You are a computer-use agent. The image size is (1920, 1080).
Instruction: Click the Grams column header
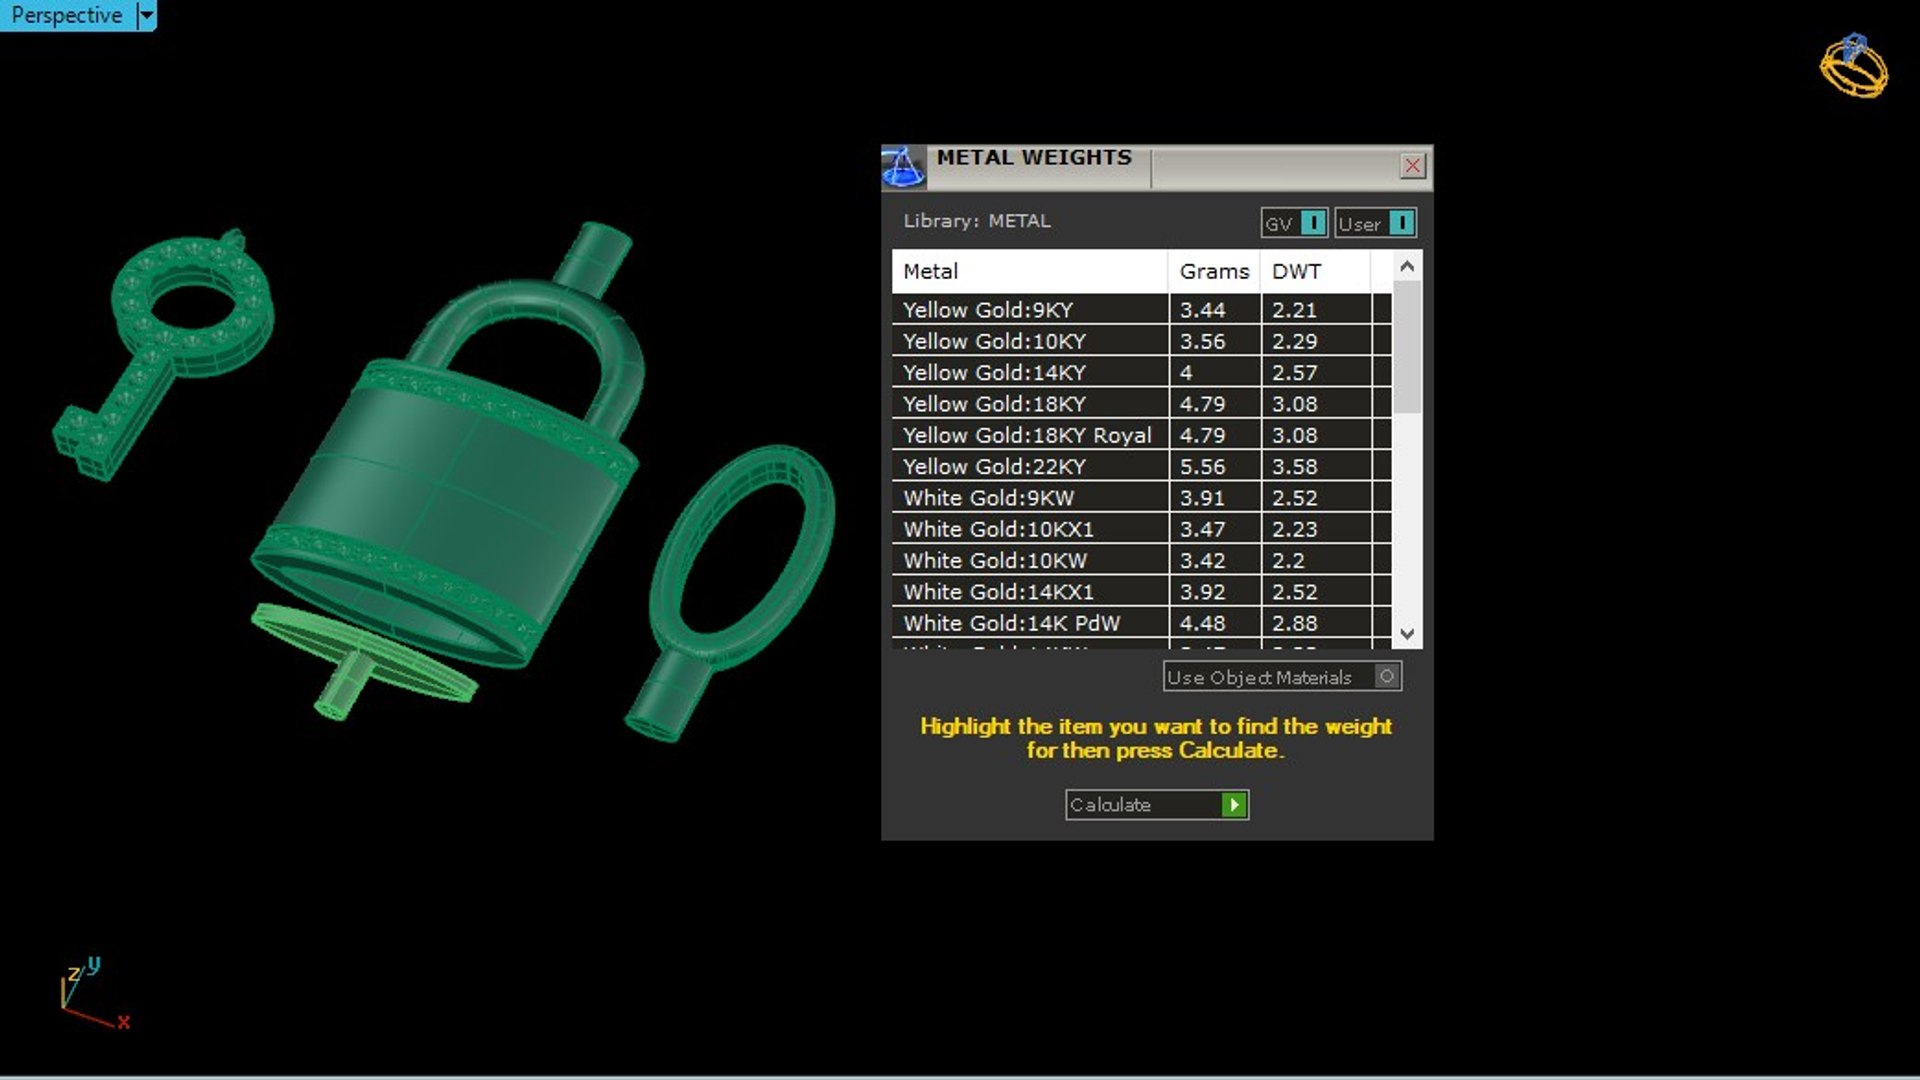[x=1214, y=271]
